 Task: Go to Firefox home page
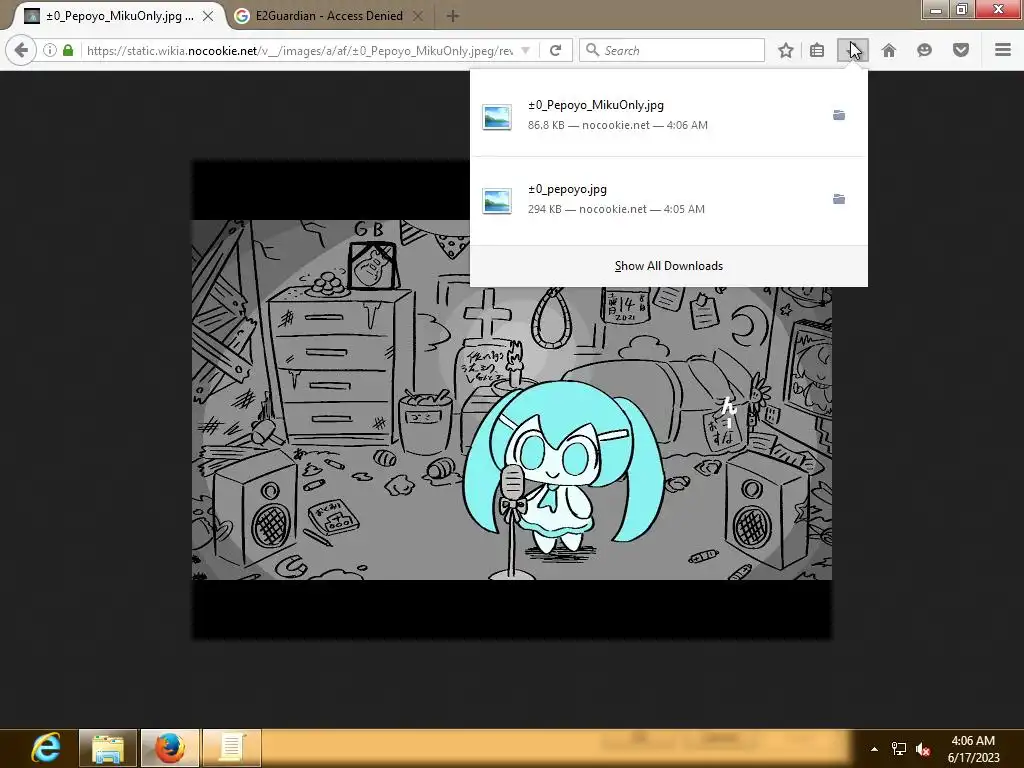[889, 50]
